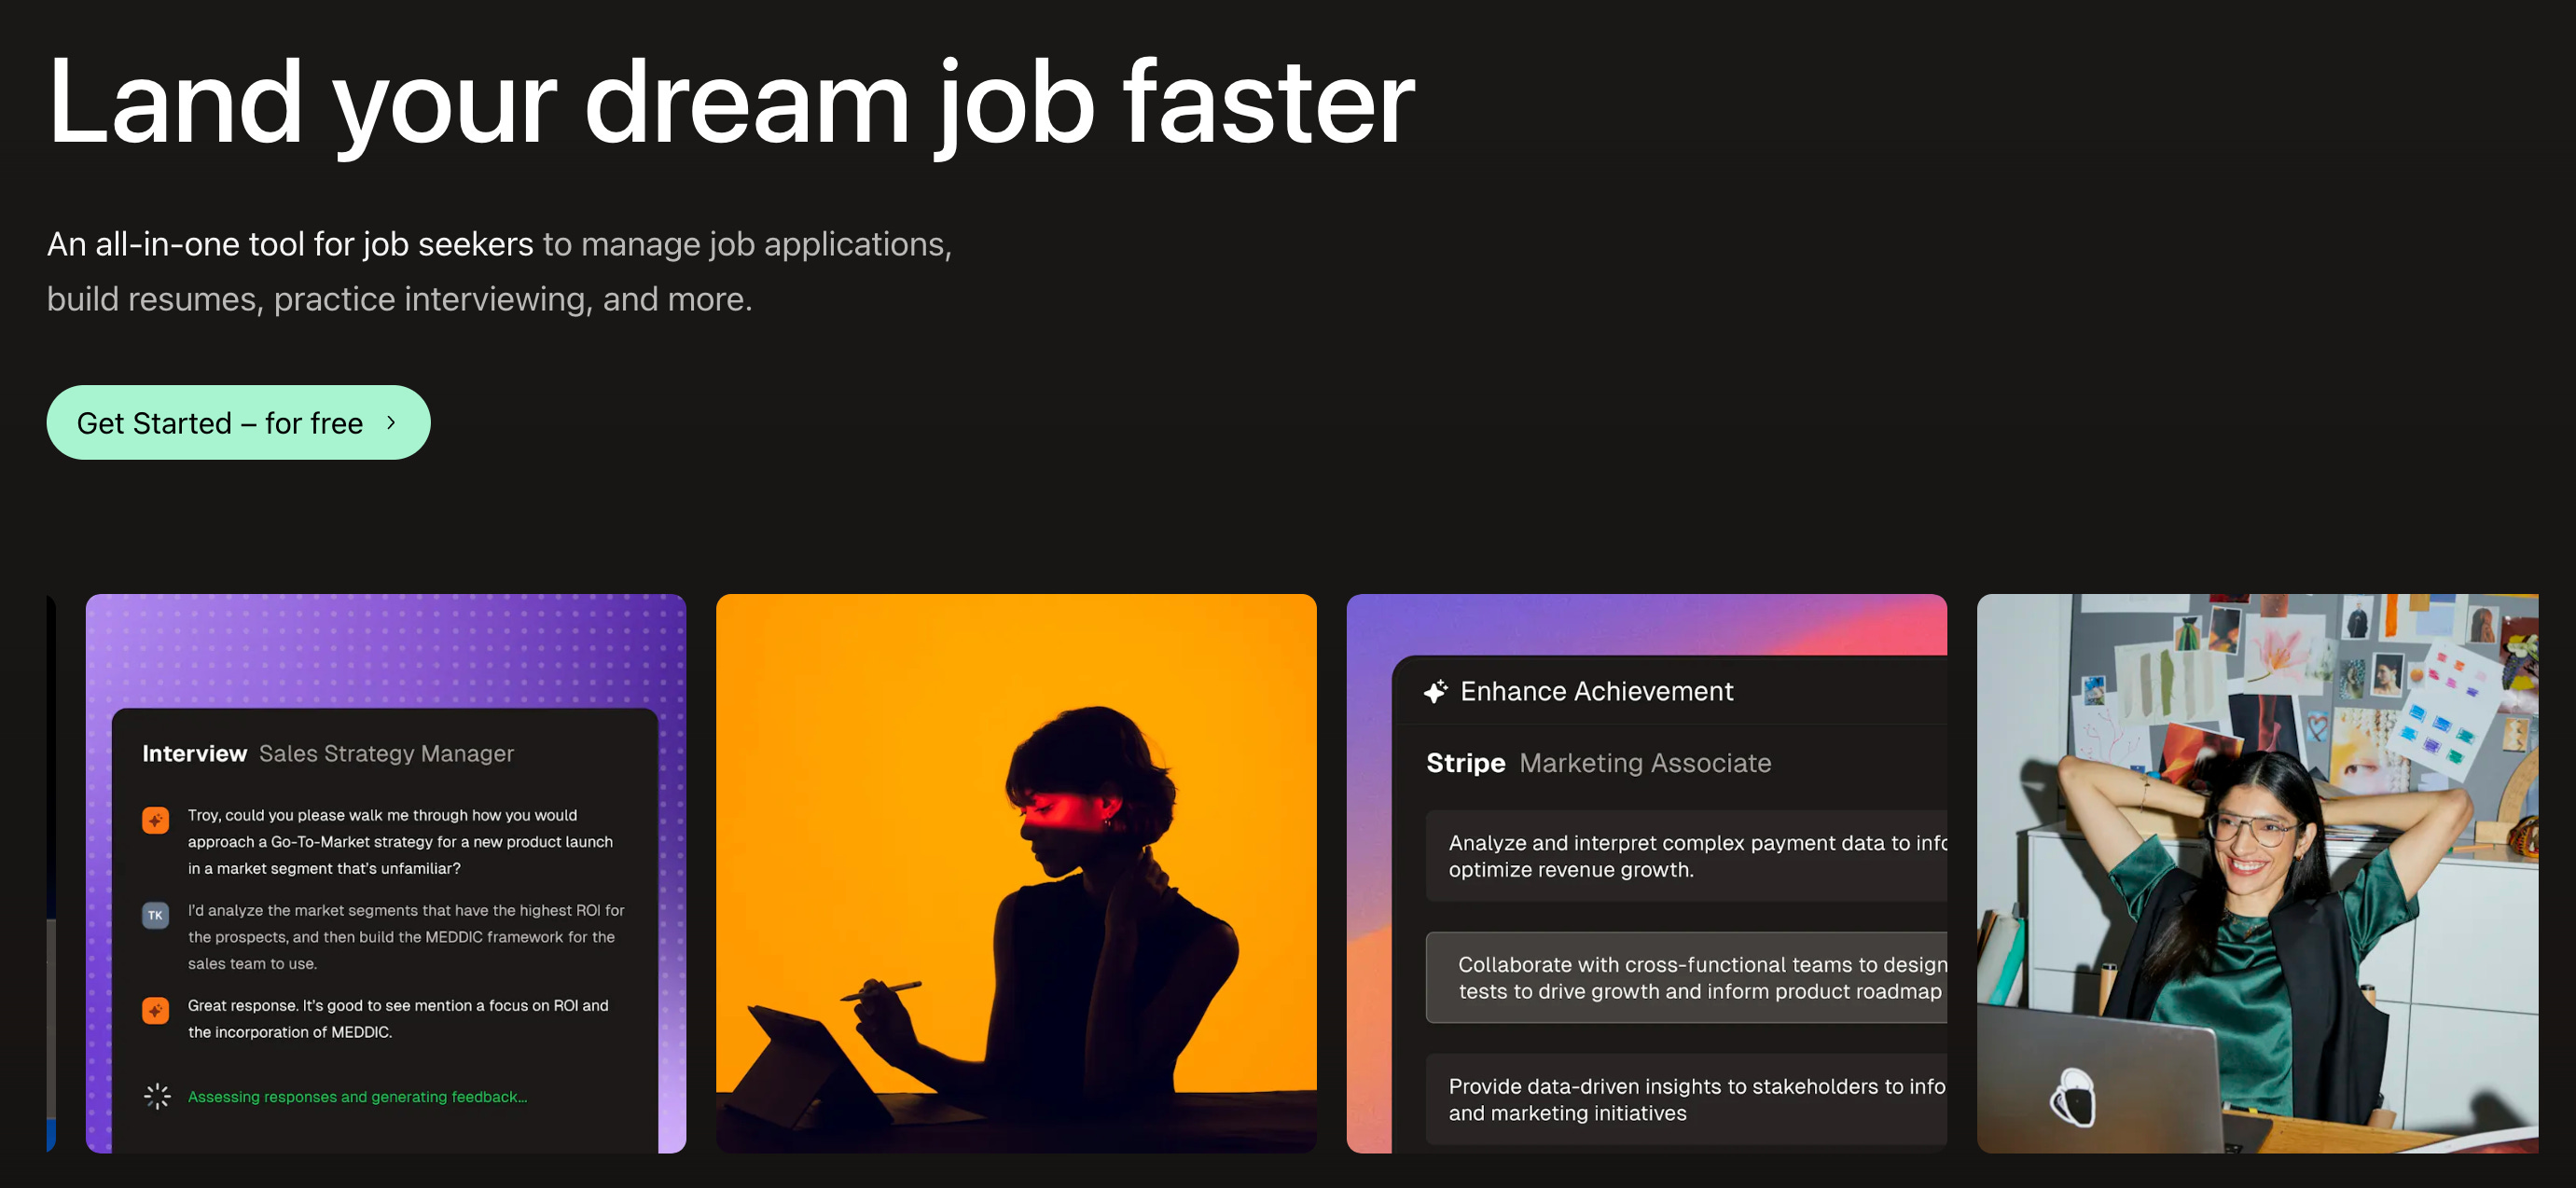Screen dimensions: 2576x1188
Task: Click the chevron arrow inside Get Started button
Action: (391, 422)
